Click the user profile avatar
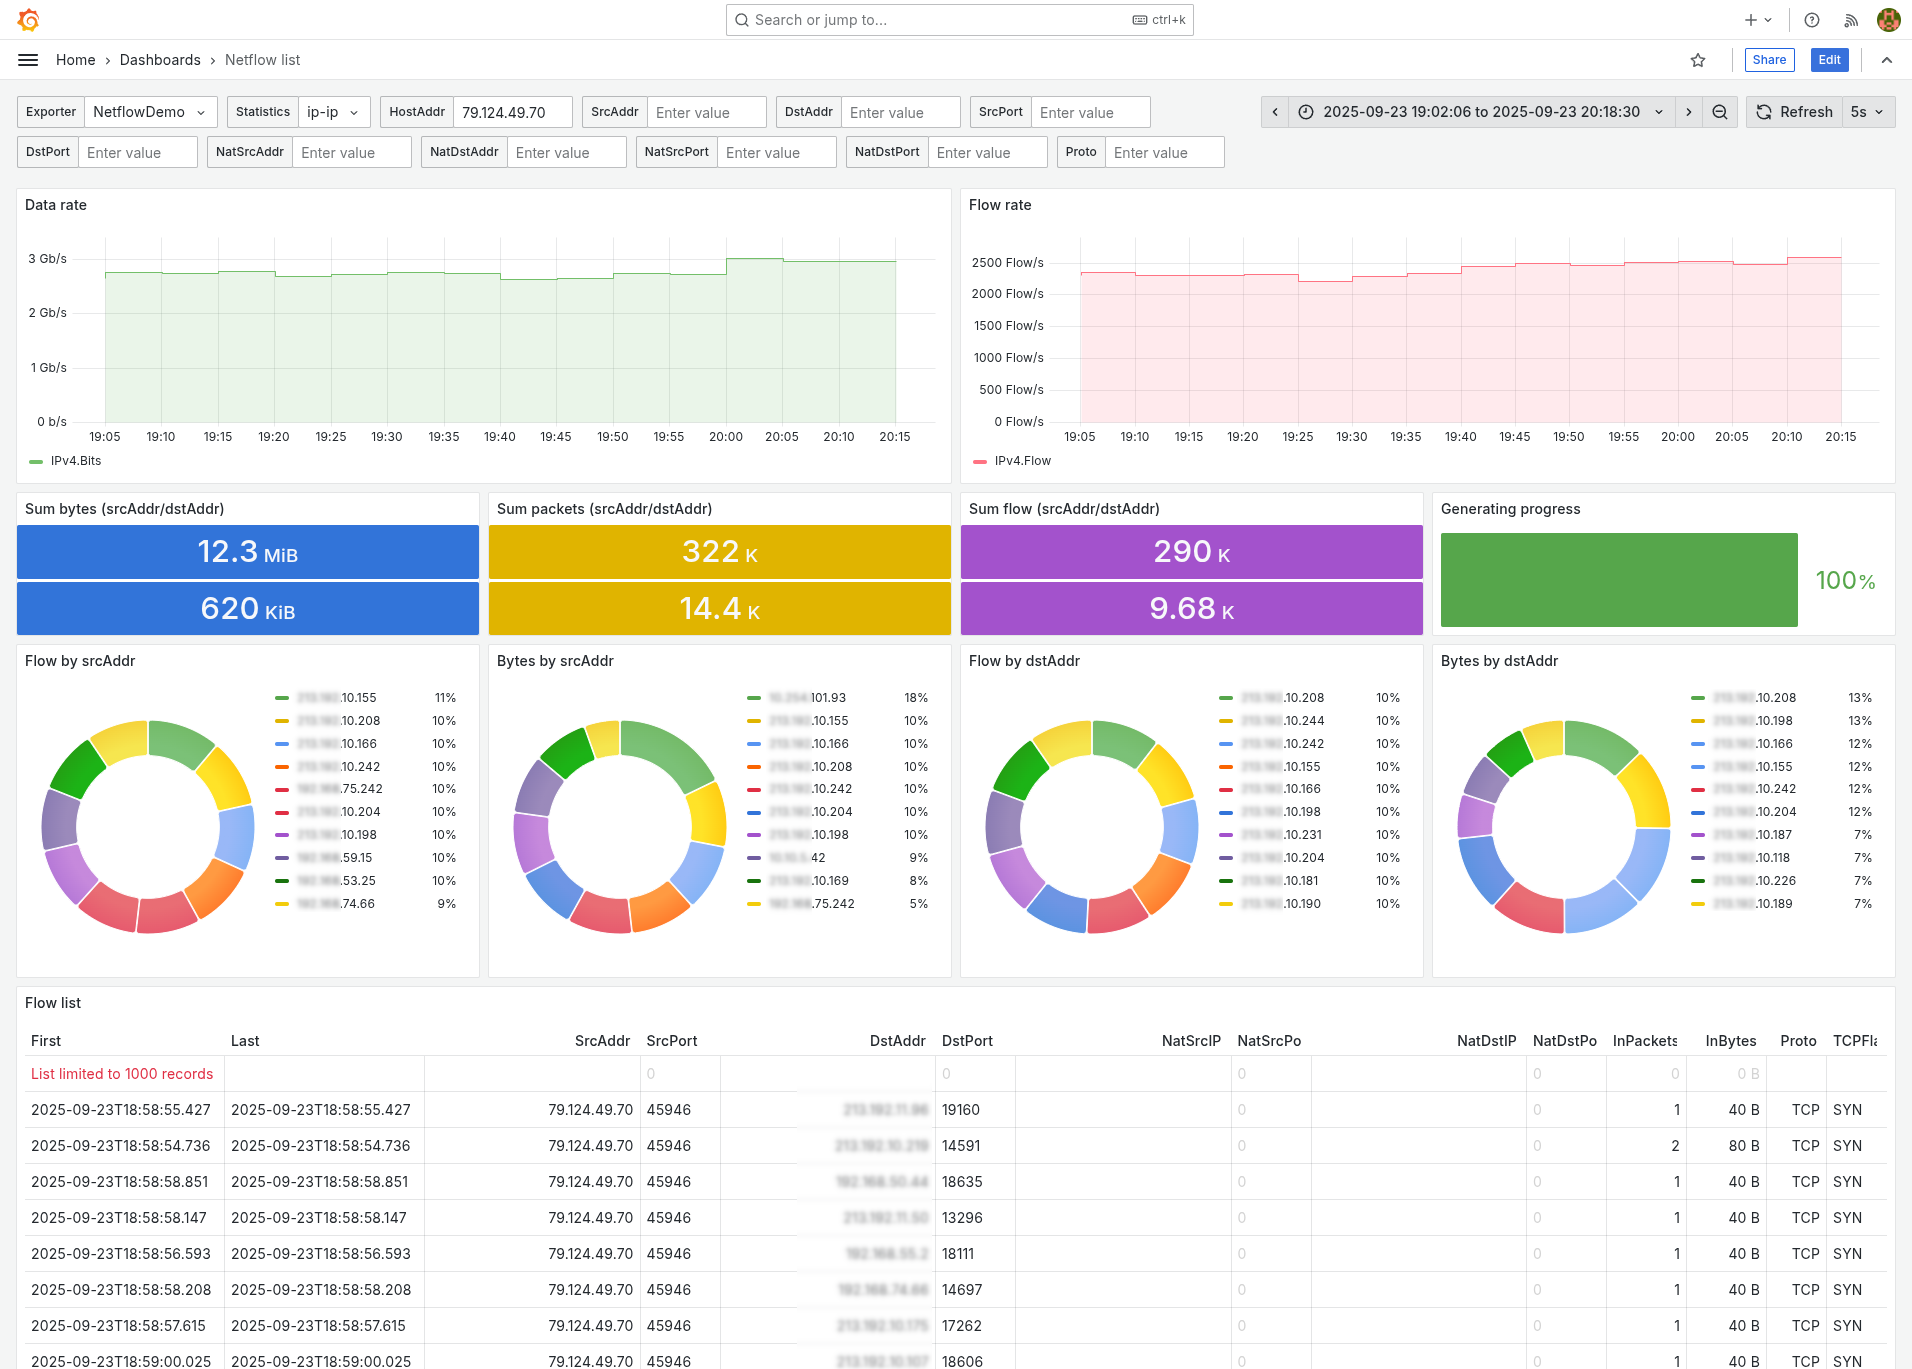 coord(1888,20)
